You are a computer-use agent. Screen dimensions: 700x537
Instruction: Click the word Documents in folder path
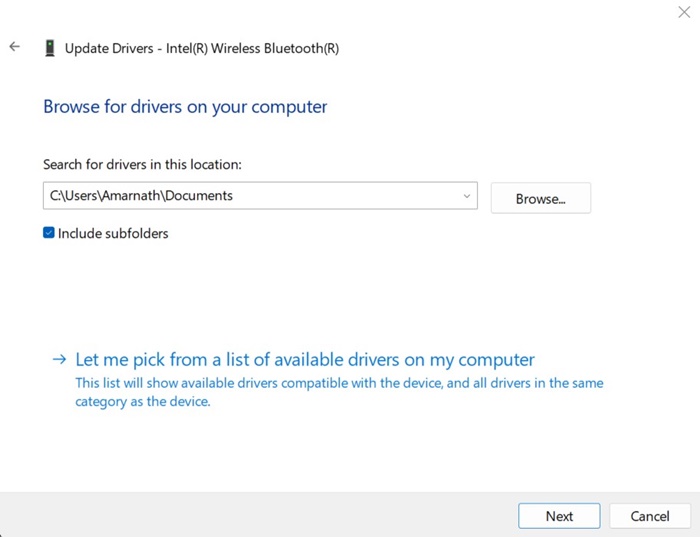point(199,196)
